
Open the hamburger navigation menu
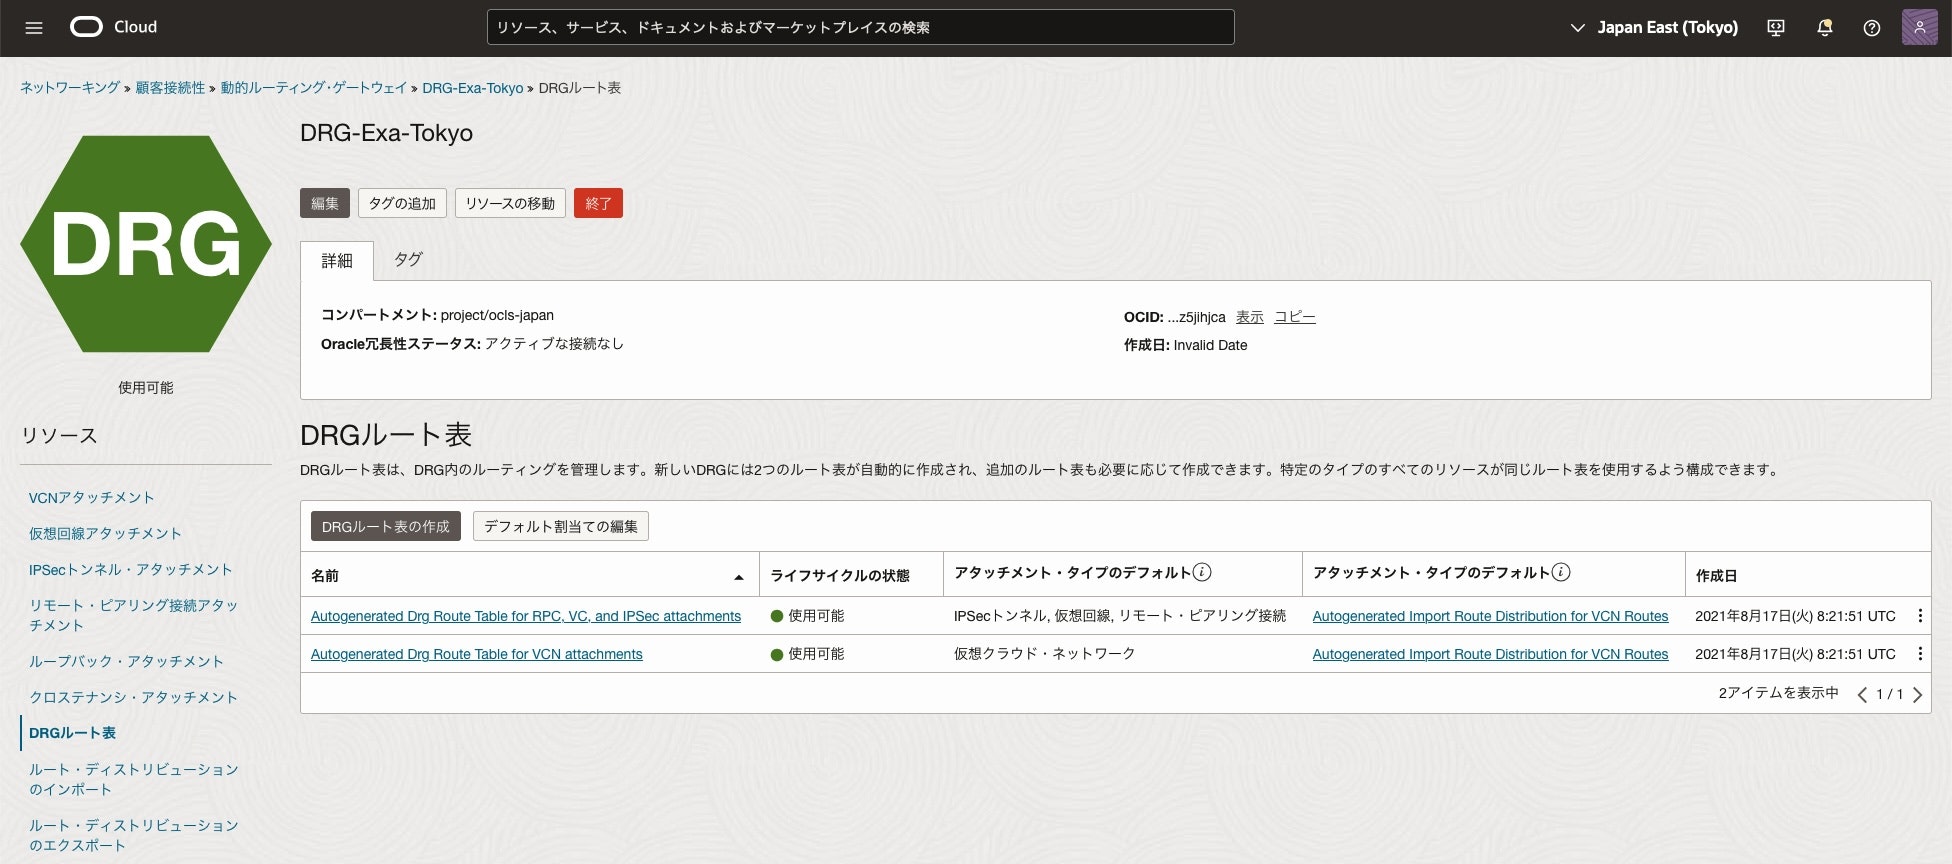[34, 28]
